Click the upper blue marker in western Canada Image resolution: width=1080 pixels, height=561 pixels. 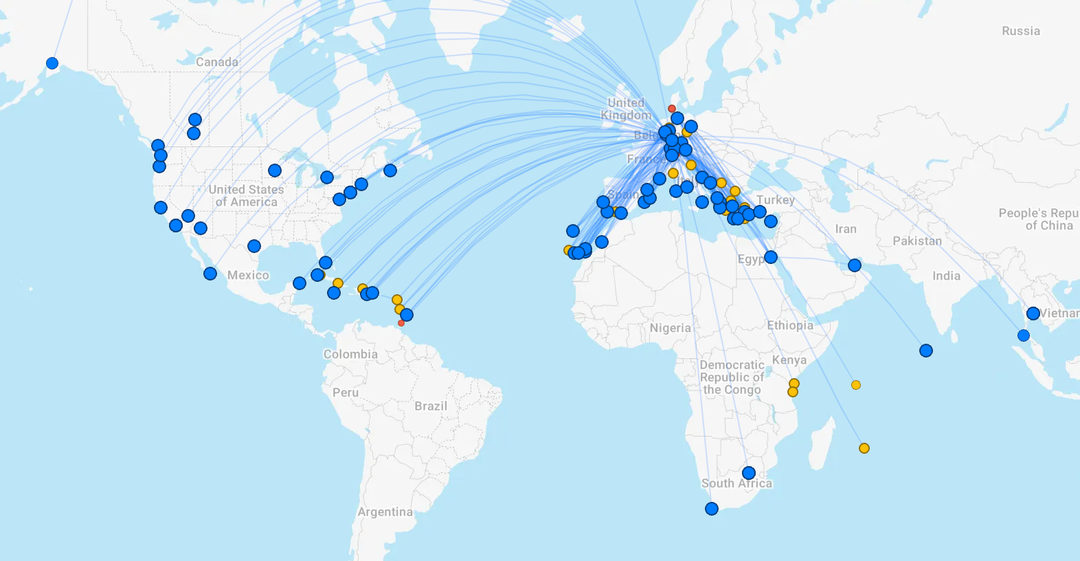pos(195,120)
